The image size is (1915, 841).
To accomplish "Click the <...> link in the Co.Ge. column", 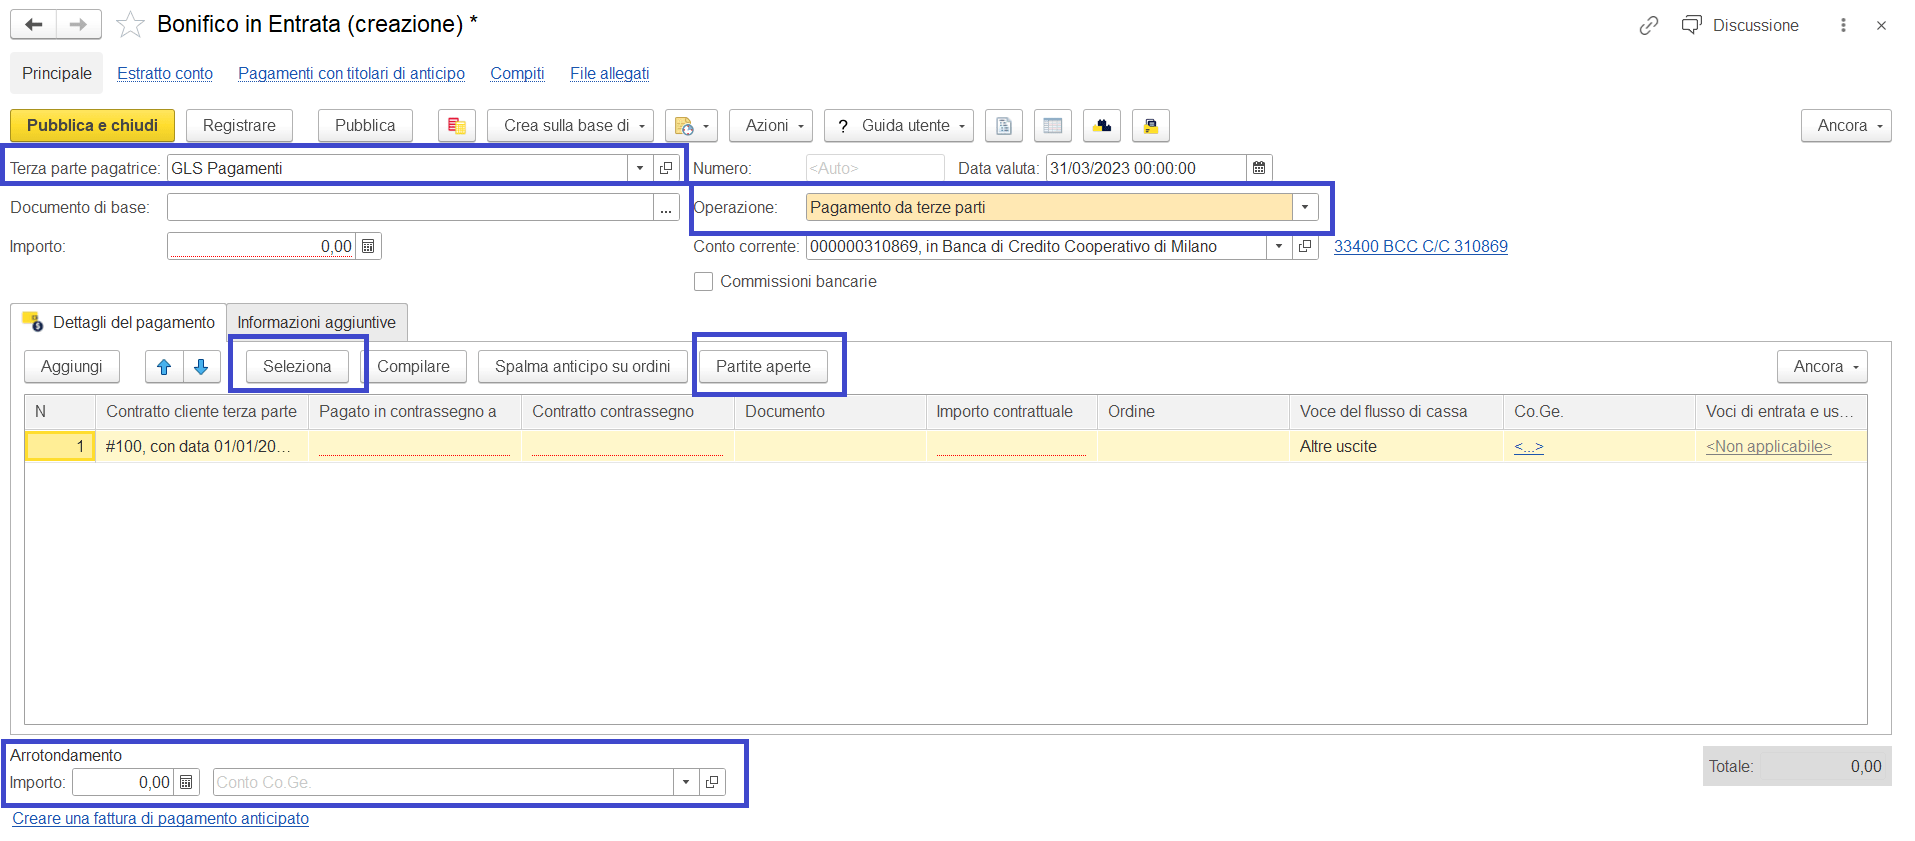I will coord(1528,447).
